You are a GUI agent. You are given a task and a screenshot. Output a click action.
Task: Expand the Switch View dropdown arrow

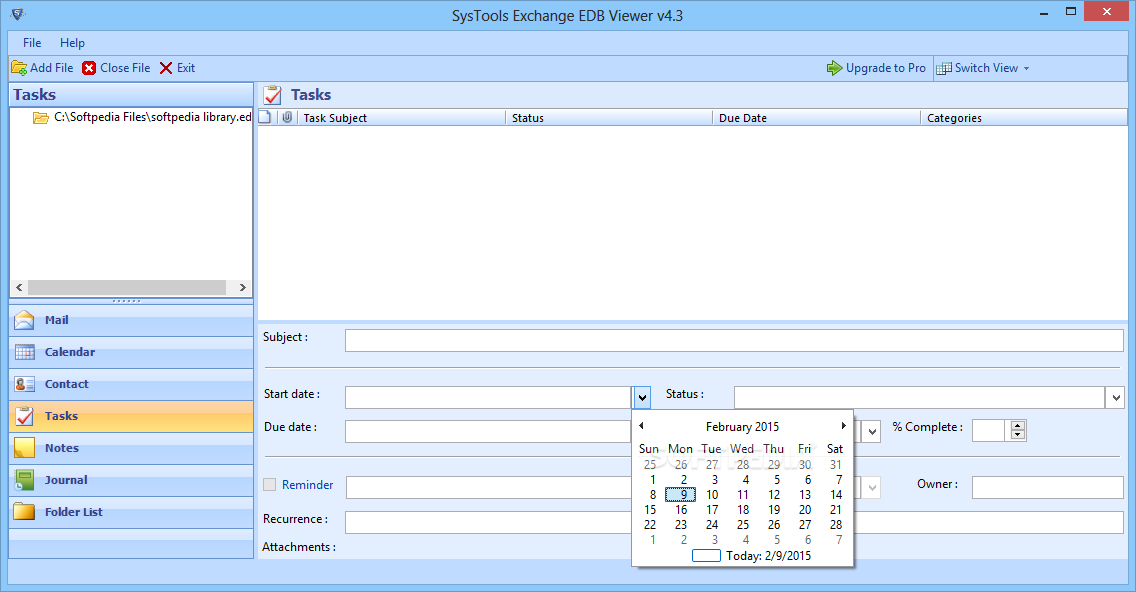coord(1027,68)
